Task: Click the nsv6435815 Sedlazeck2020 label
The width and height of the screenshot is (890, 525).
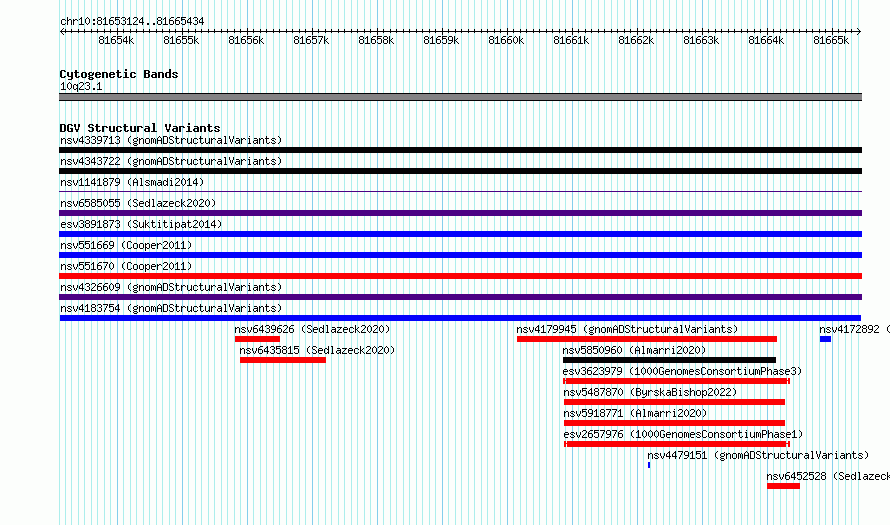Action: [317, 350]
